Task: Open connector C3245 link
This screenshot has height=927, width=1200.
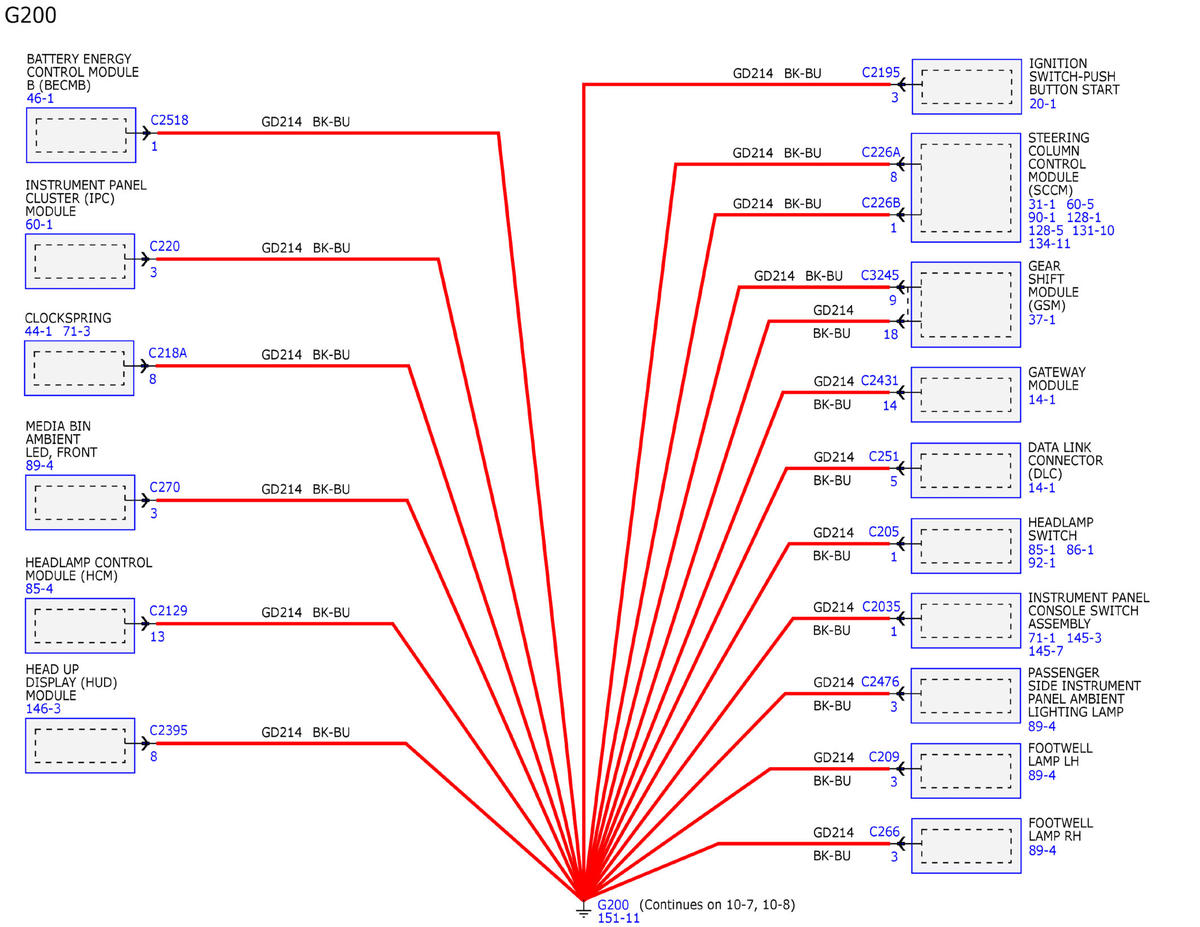Action: coord(881,276)
